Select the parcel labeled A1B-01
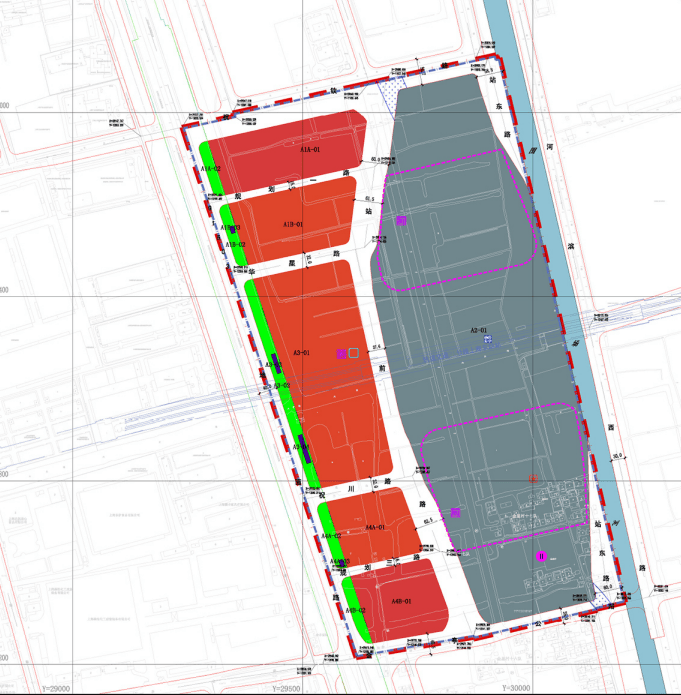Image resolution: width=681 pixels, height=695 pixels. pos(295,218)
